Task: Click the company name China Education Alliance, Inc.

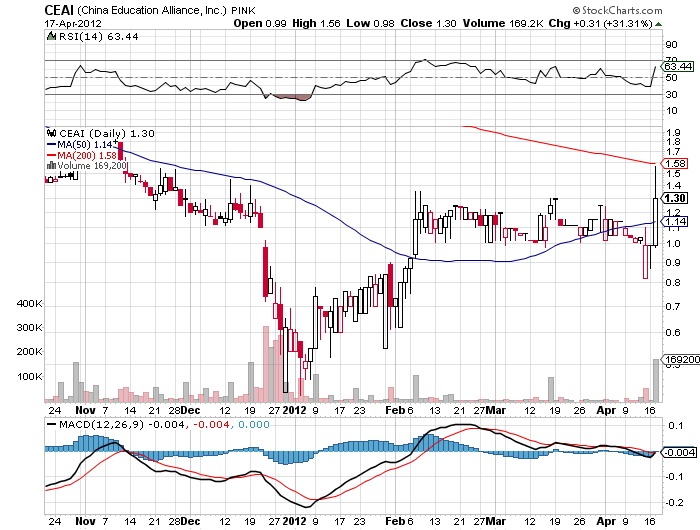Action: tap(152, 11)
